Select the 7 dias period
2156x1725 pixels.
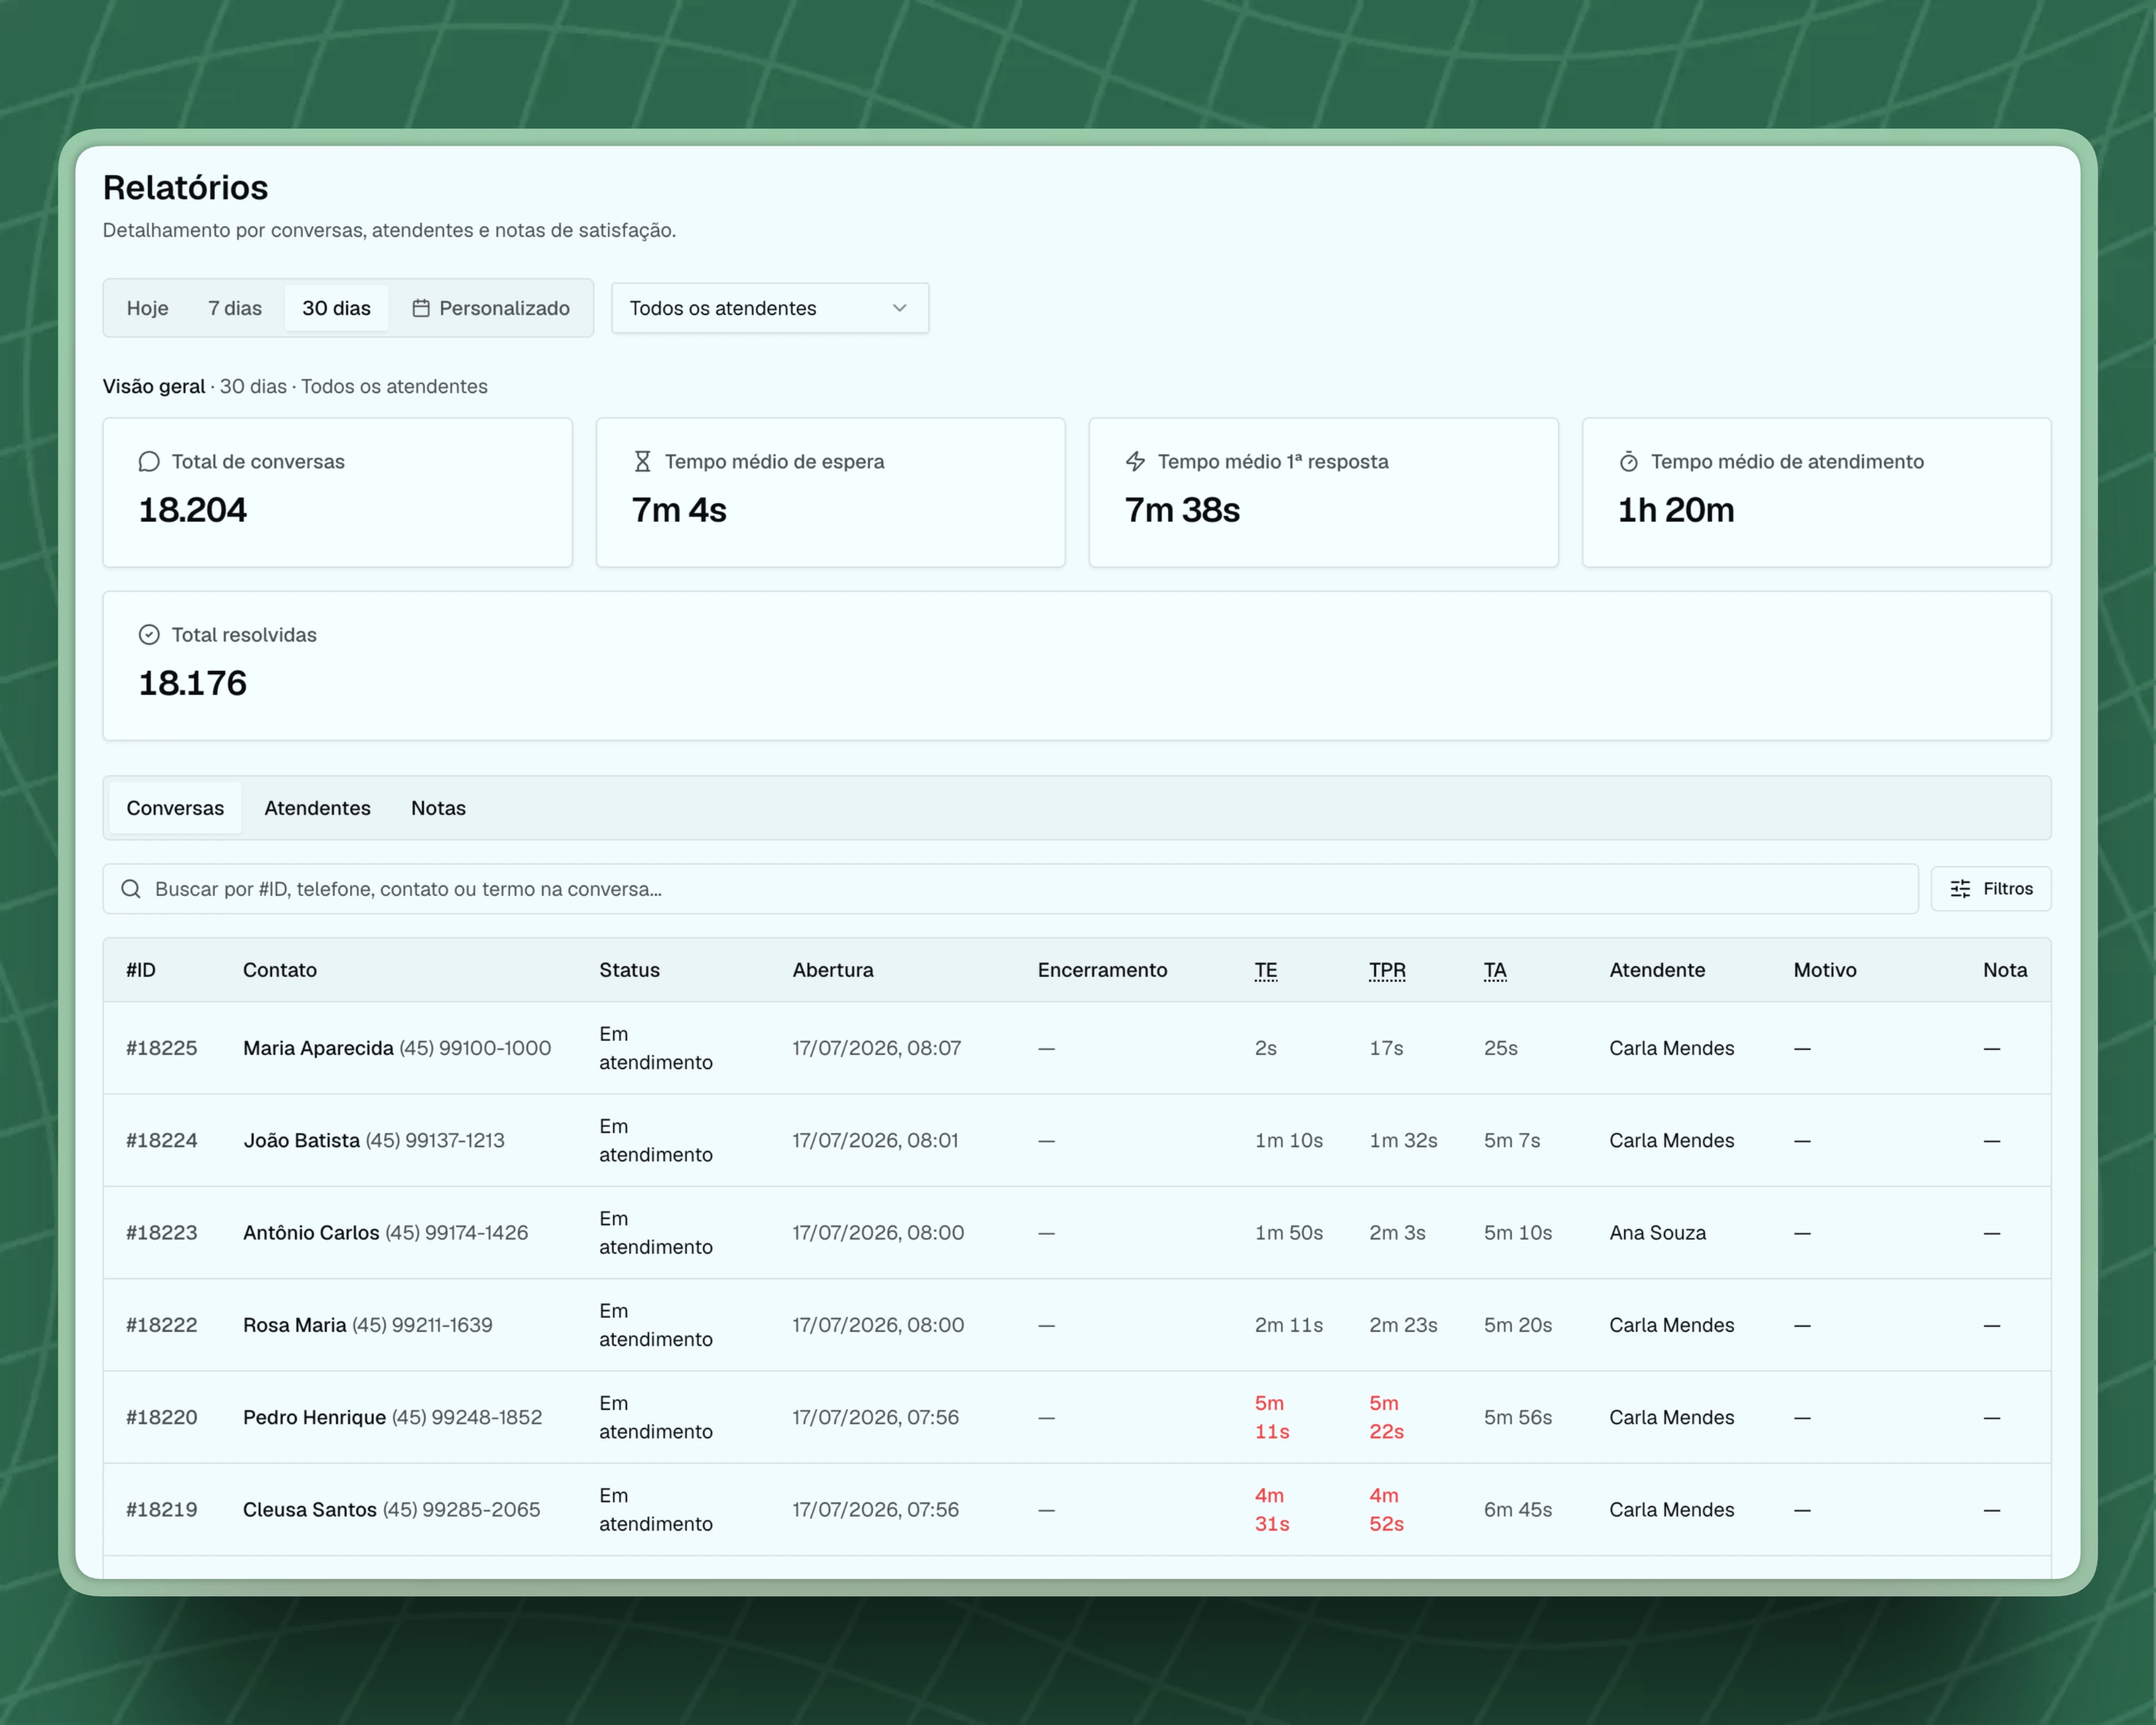235,308
